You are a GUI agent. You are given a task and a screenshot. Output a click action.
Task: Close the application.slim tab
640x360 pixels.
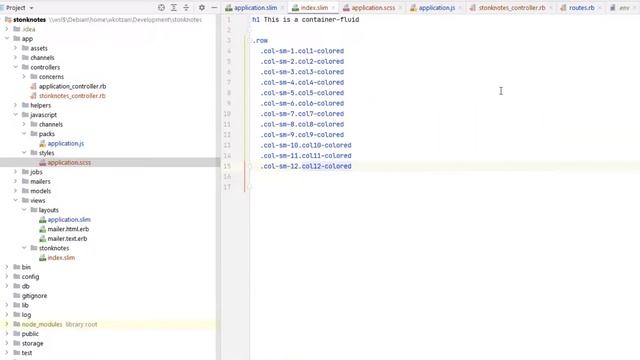pos(282,8)
